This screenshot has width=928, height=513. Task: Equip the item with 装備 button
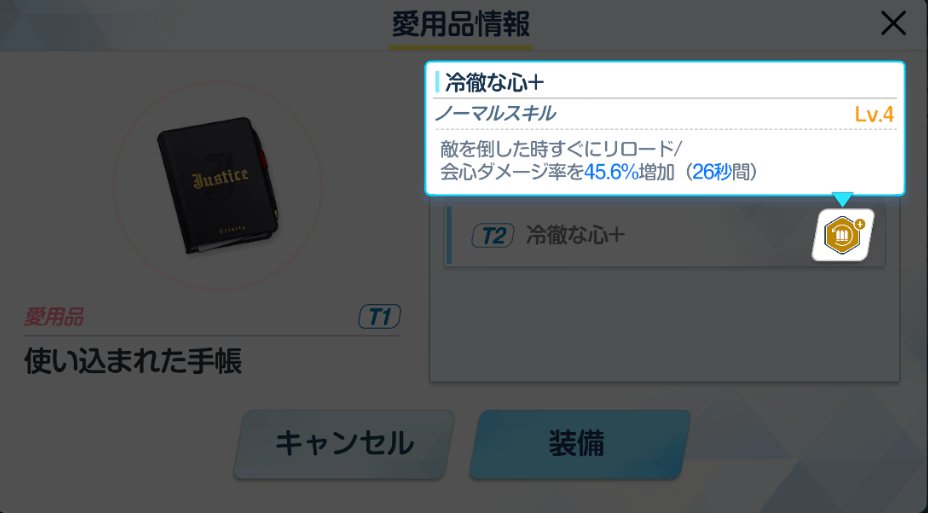click(x=580, y=444)
